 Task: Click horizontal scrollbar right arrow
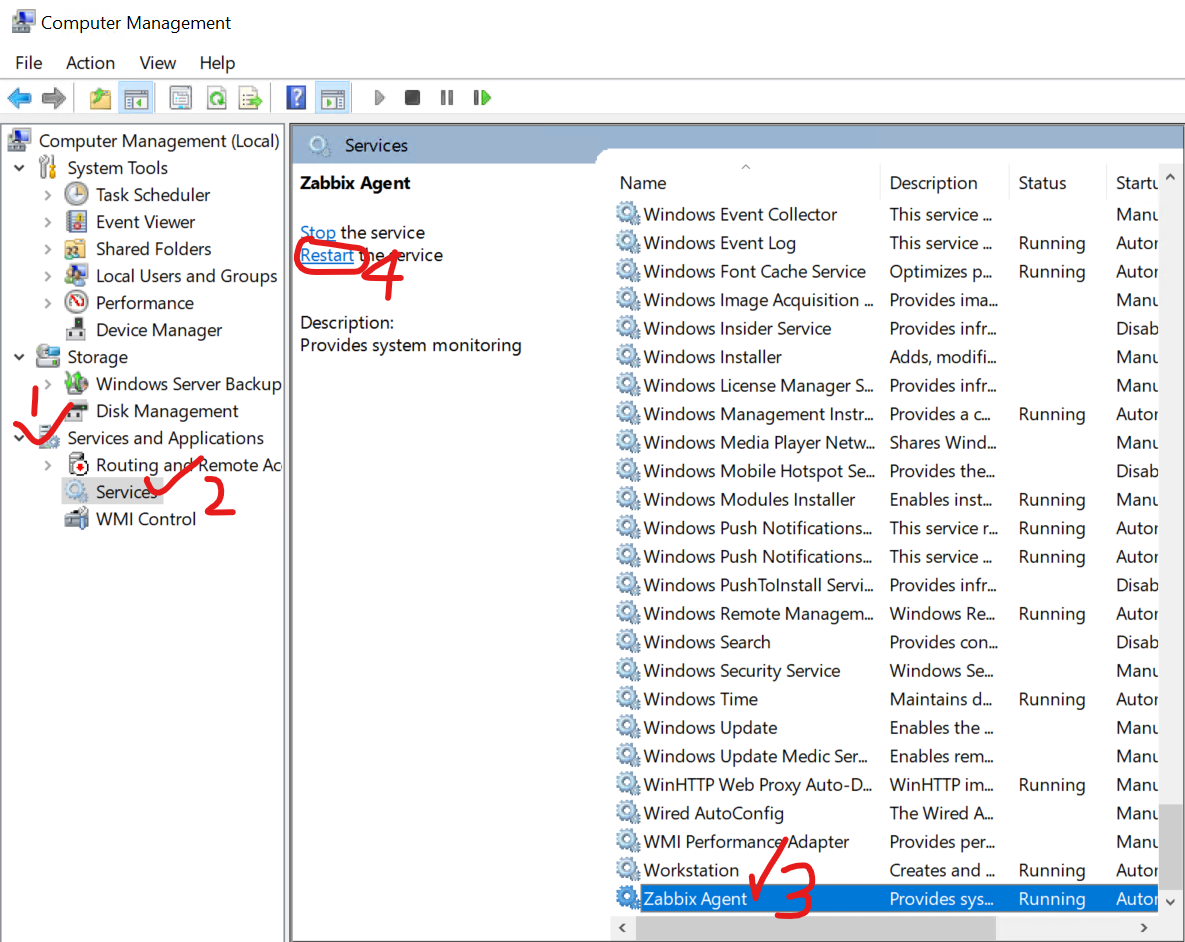tap(1144, 928)
